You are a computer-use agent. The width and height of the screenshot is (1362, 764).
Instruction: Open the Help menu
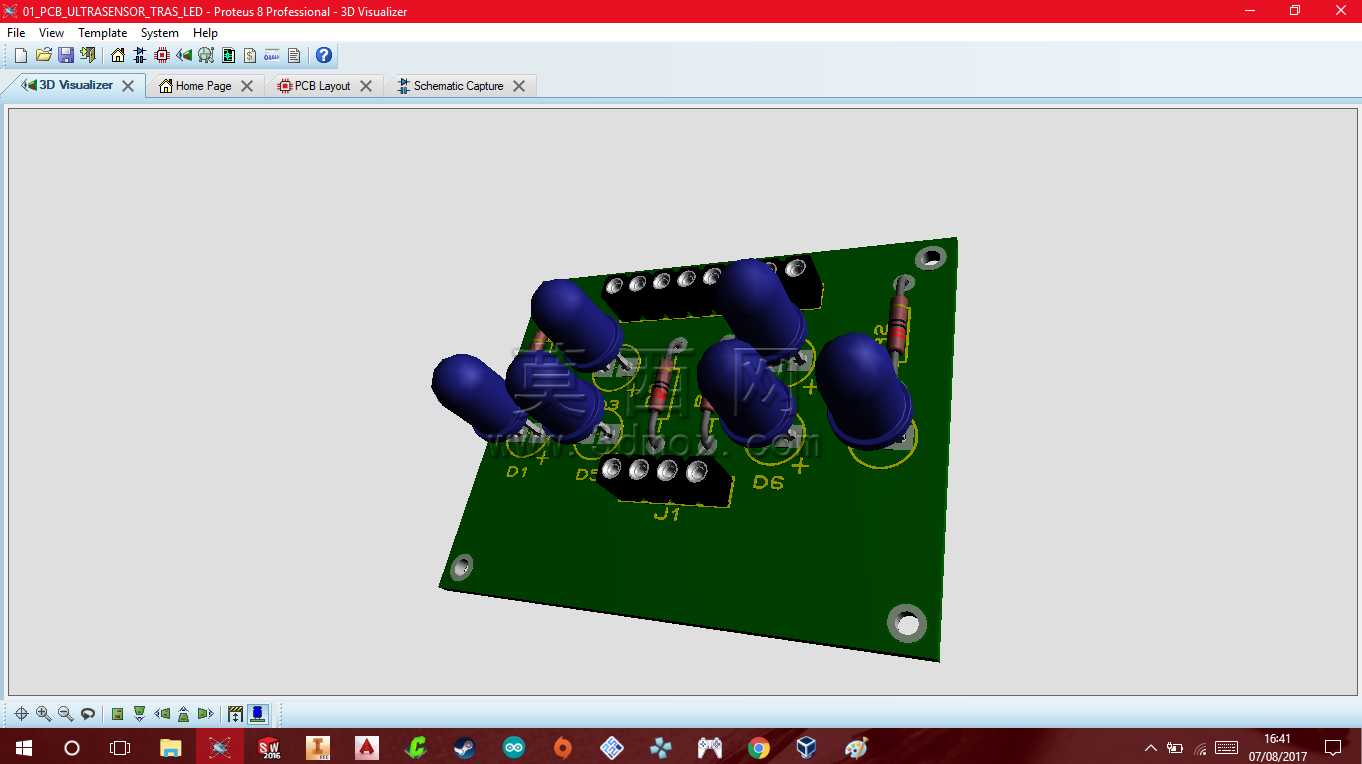[x=205, y=33]
